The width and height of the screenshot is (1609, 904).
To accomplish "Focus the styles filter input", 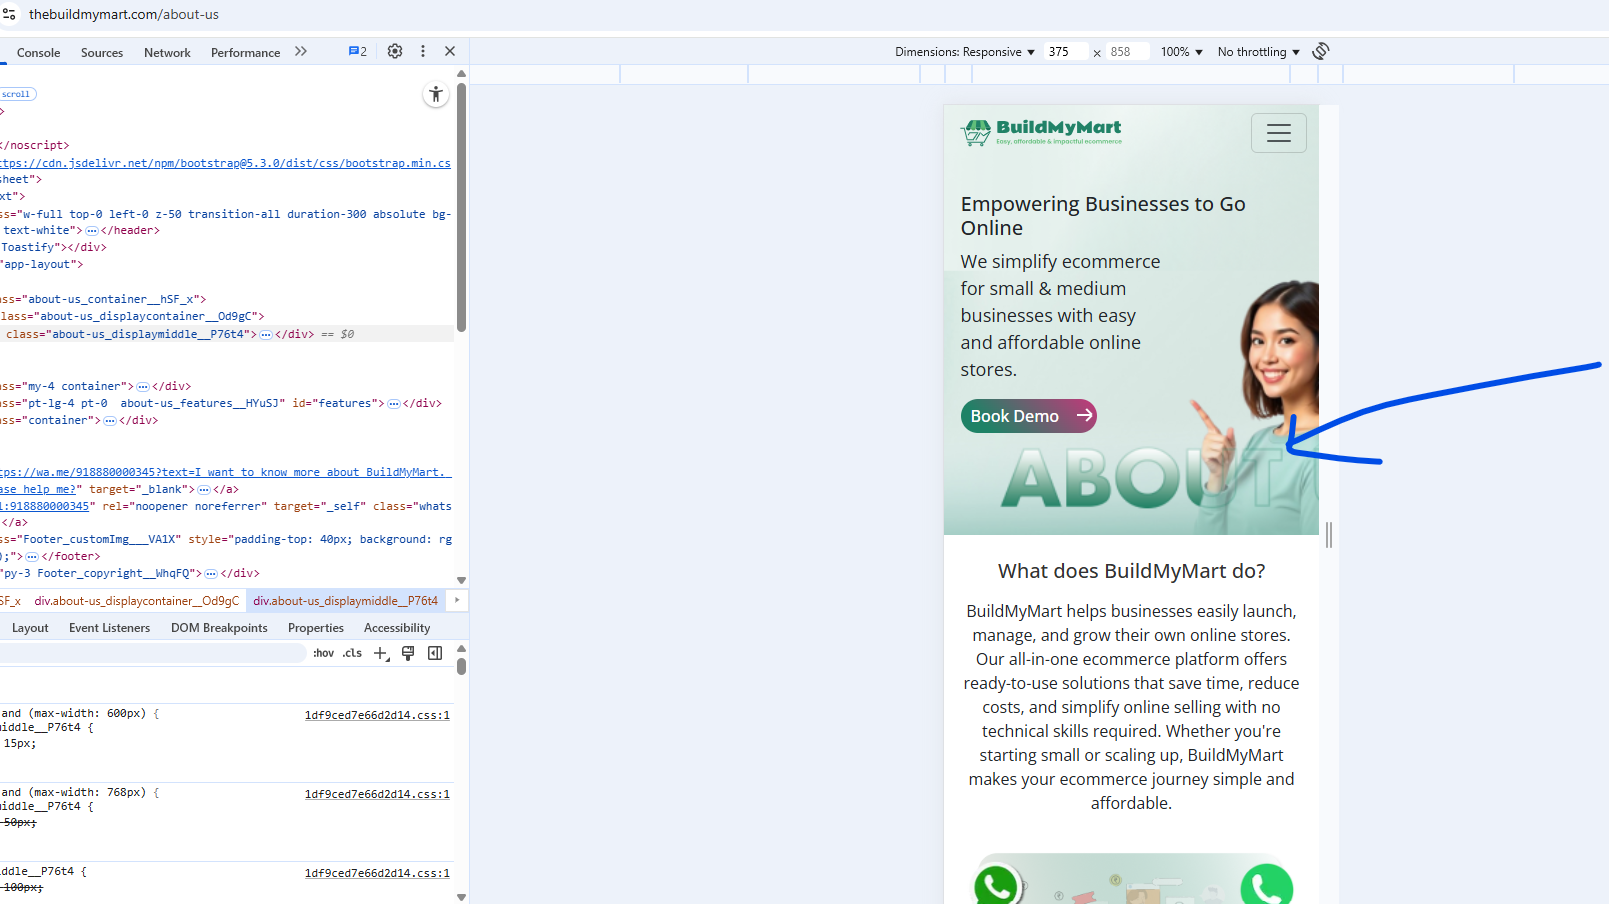I will tap(152, 653).
